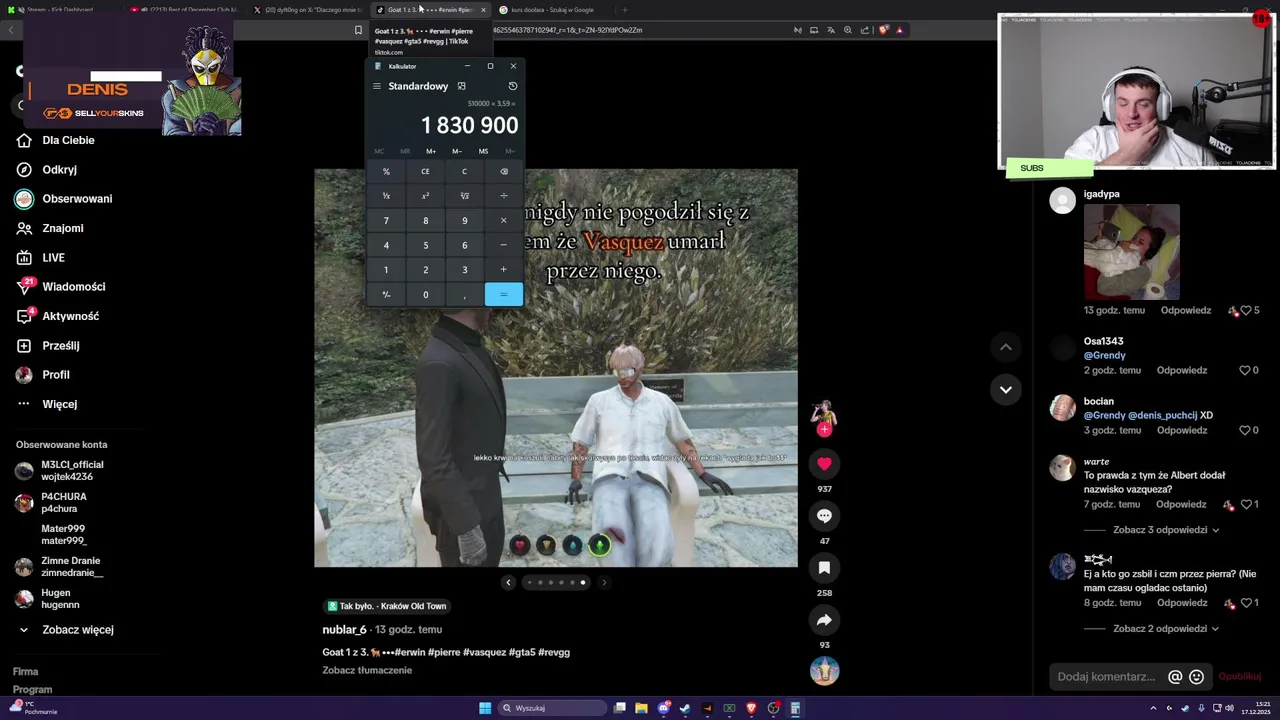Click Calculator digit 7 key

(386, 220)
